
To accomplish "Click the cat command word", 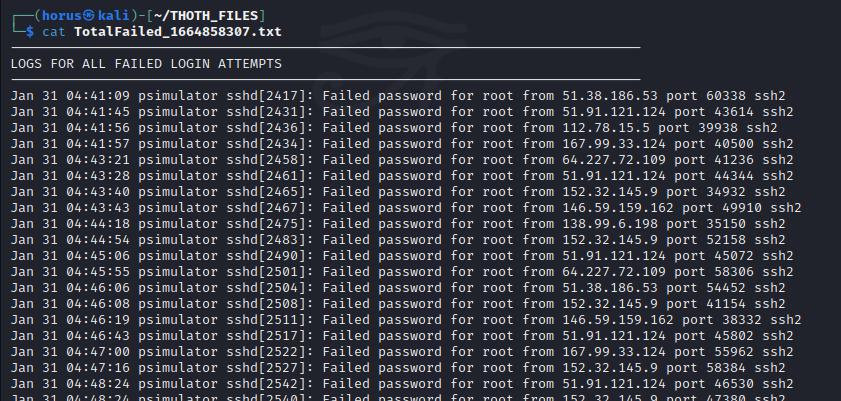I will (x=54, y=32).
